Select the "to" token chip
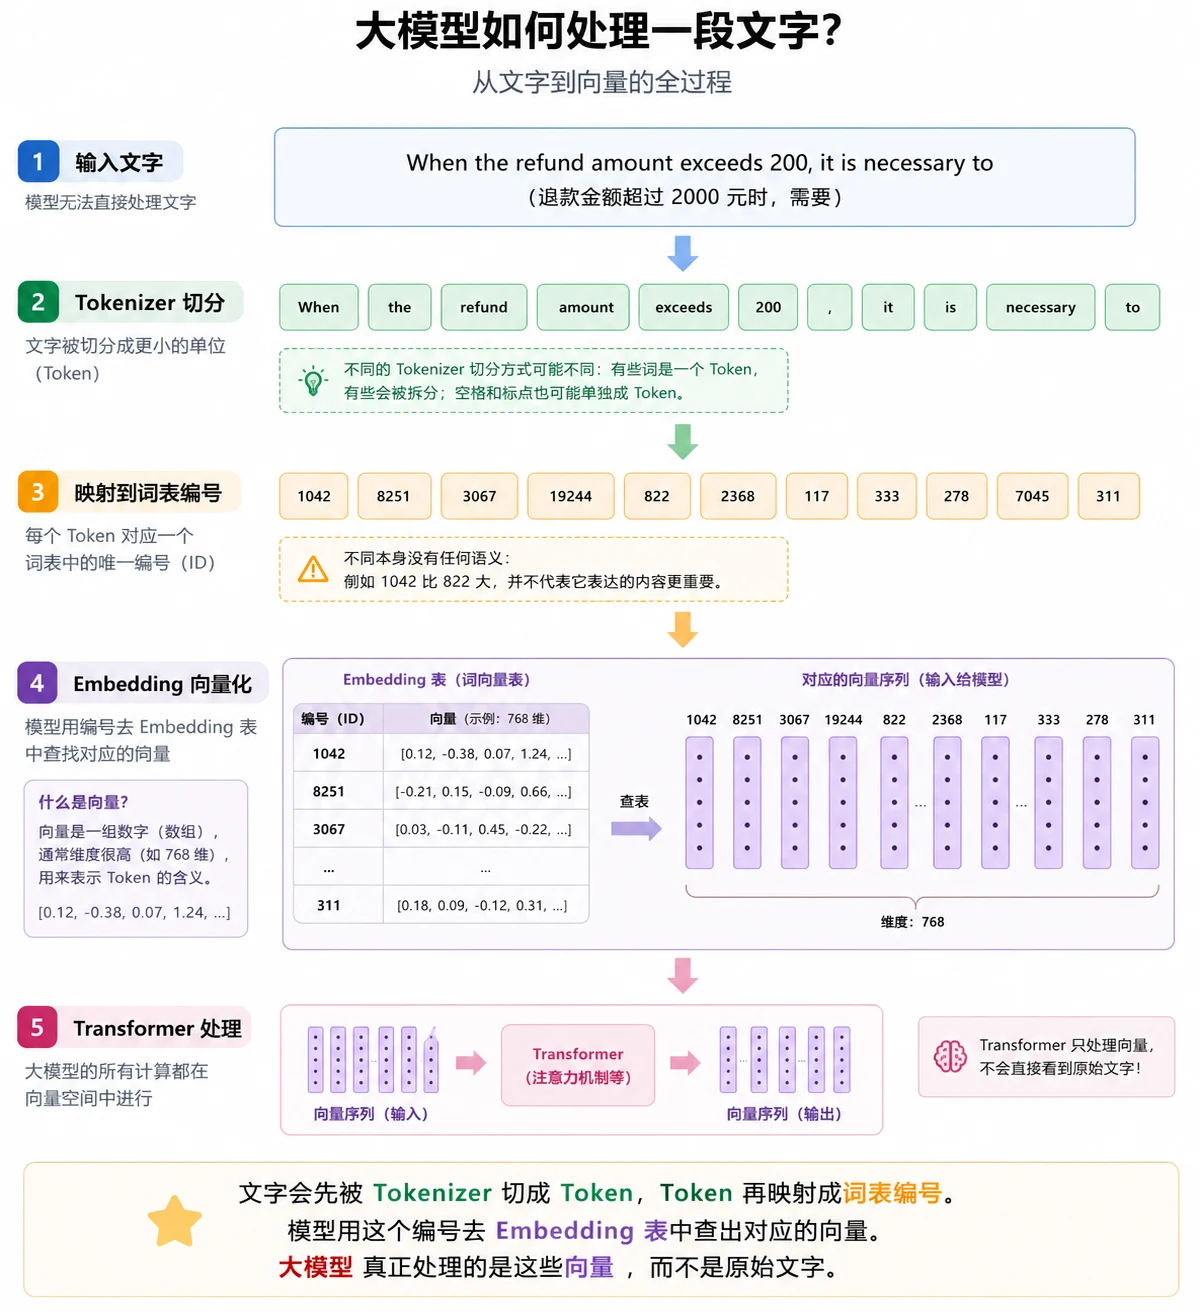Image resolution: width=1199 pixels, height=1312 pixels. tap(1133, 307)
